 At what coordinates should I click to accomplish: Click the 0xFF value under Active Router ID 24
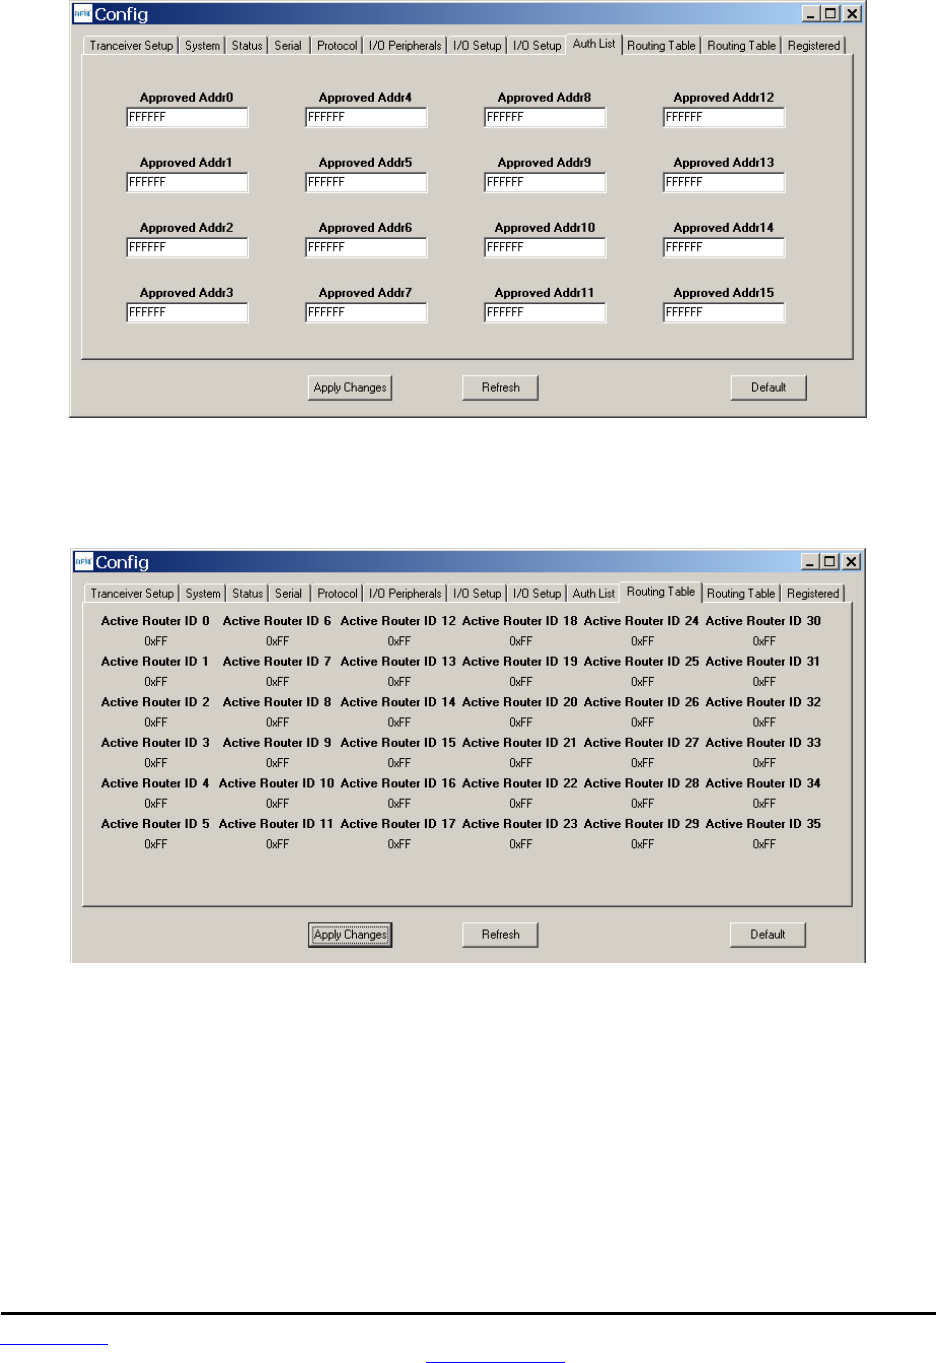[643, 642]
